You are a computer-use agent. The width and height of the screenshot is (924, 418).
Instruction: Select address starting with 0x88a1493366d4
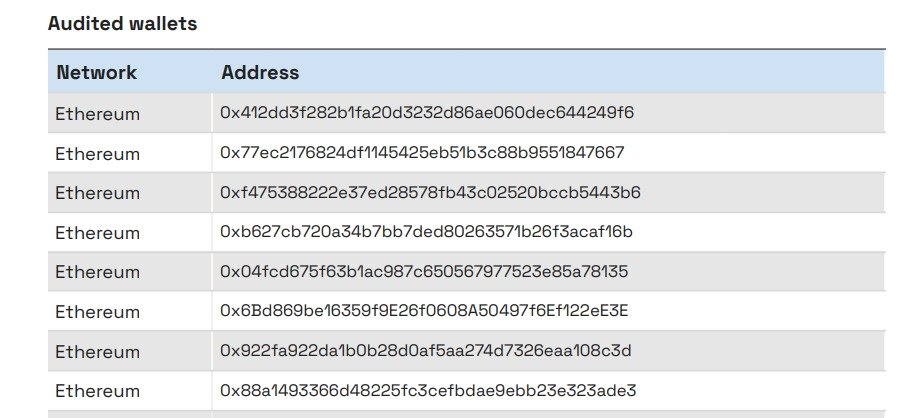(428, 390)
